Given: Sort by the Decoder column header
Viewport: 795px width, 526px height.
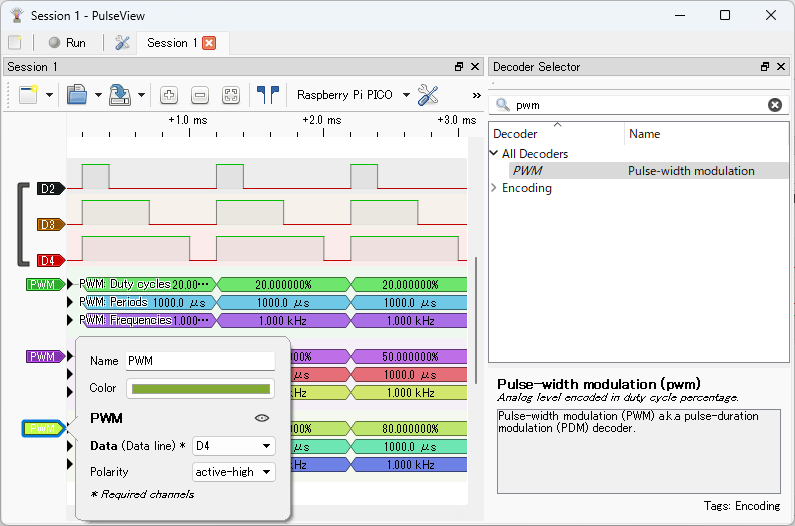Looking at the screenshot, I should pos(556,134).
